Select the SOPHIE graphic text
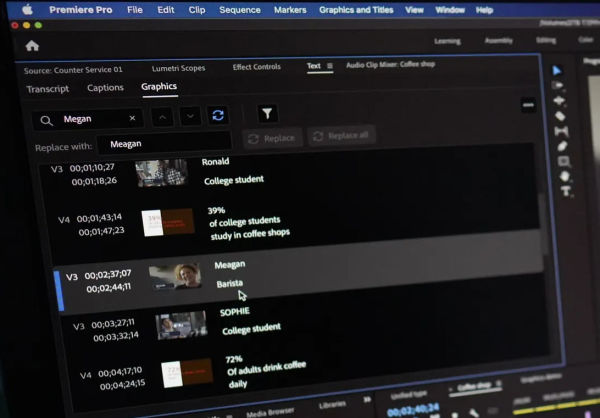The height and width of the screenshot is (418, 600). point(235,312)
